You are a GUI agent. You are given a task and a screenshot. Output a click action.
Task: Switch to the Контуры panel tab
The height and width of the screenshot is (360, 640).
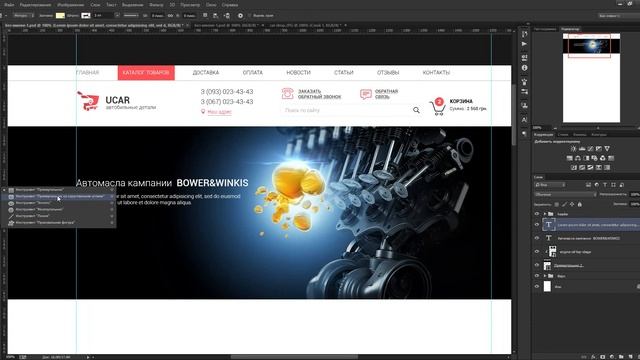click(599, 134)
